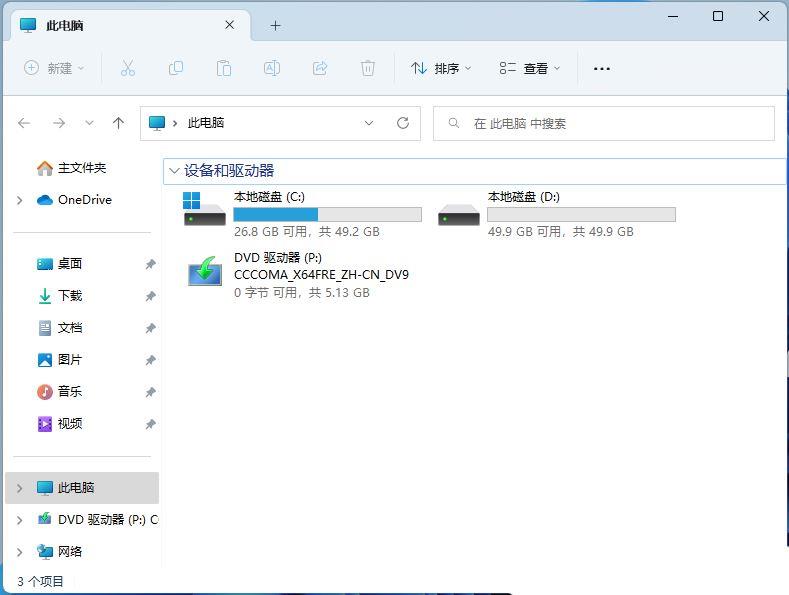
Task: Click the Cut scissors icon in toolbar
Action: click(128, 68)
